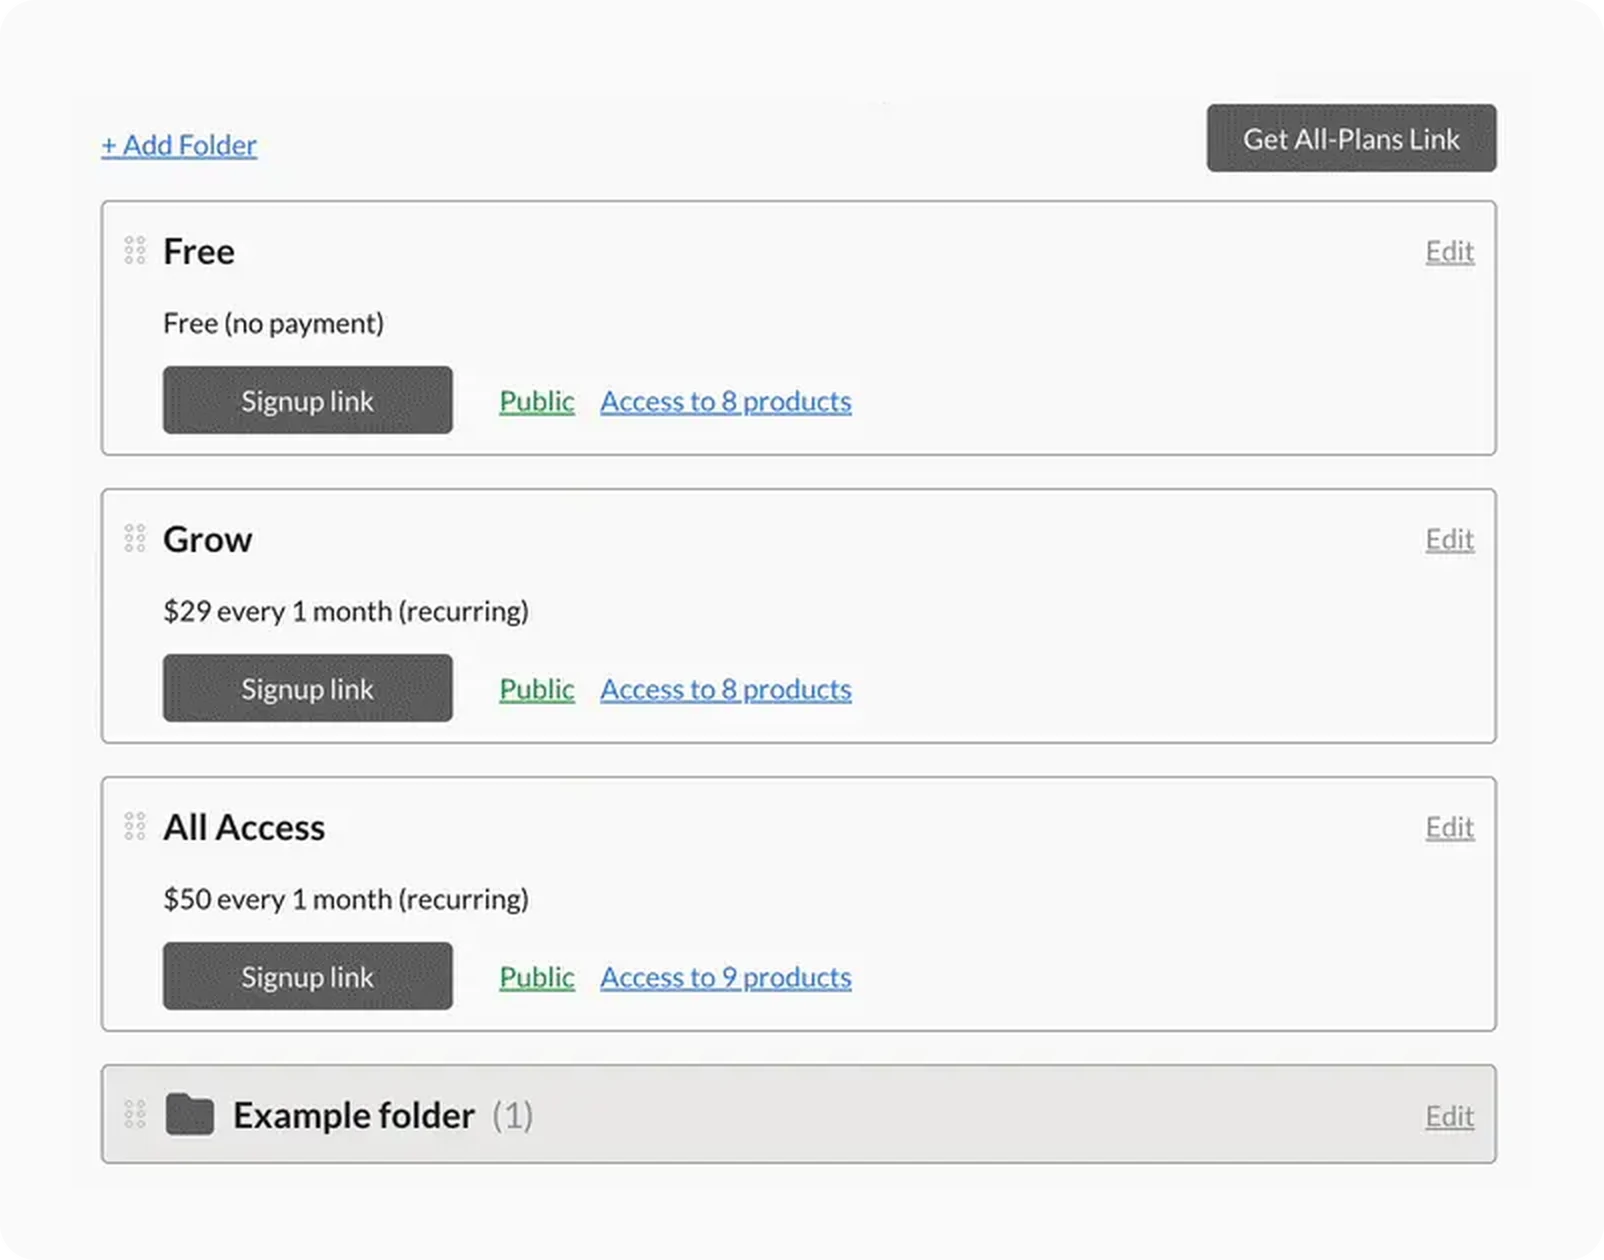The height and width of the screenshot is (1260, 1604).
Task: Edit the Grow plan
Action: 1449,539
